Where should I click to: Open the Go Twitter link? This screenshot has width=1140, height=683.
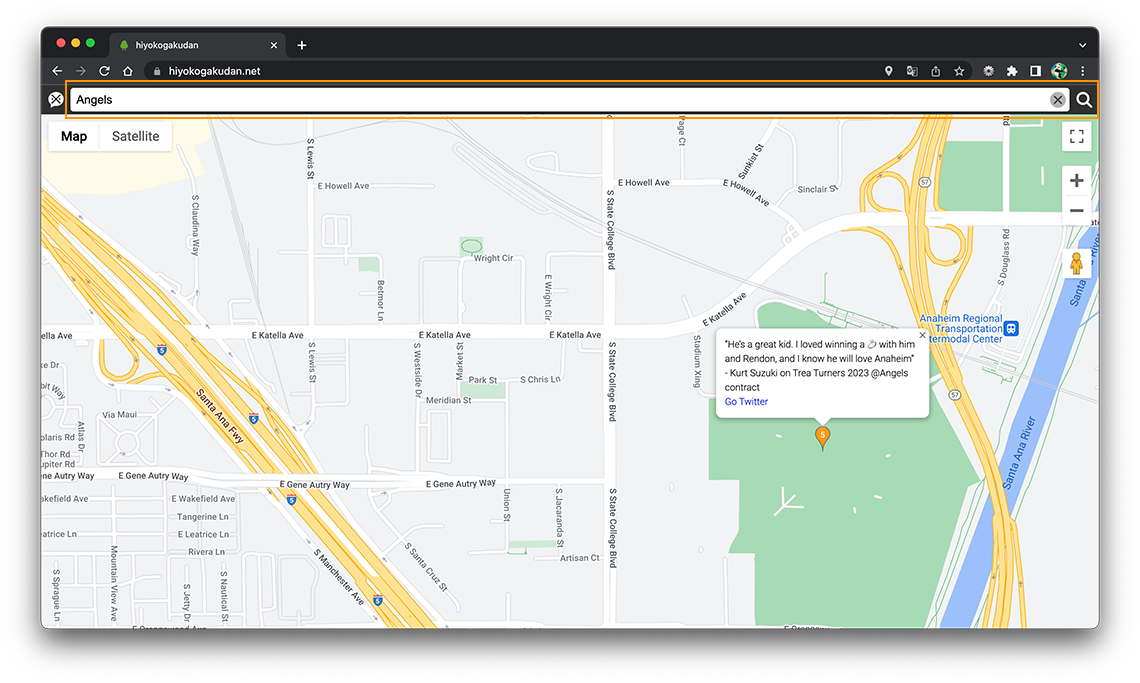tap(746, 402)
